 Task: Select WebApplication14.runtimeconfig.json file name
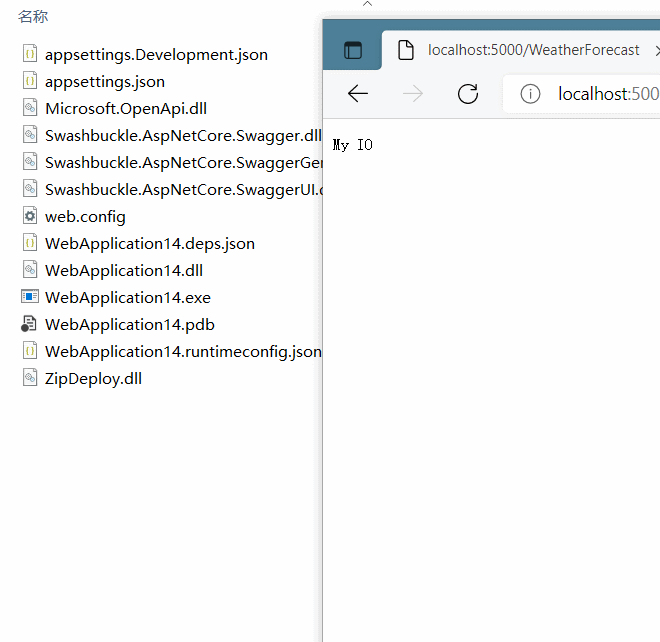point(183,352)
